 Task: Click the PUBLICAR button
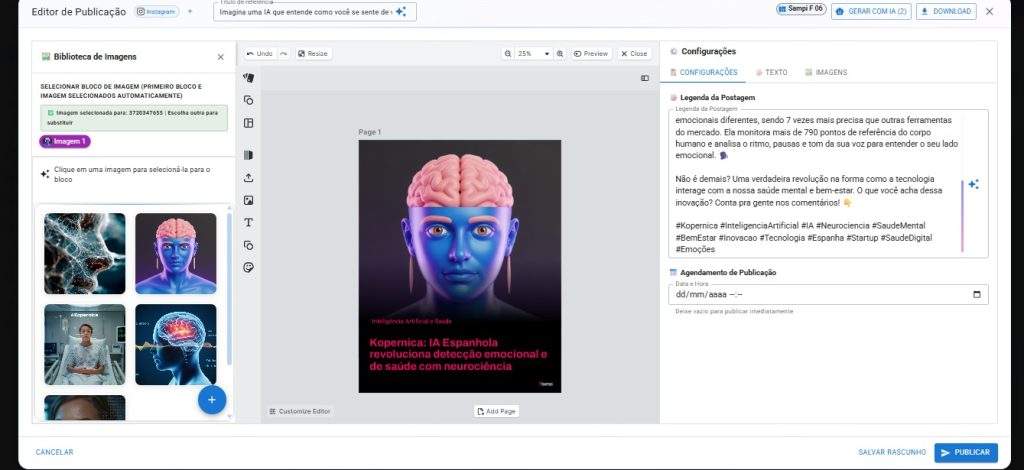click(x=965, y=452)
